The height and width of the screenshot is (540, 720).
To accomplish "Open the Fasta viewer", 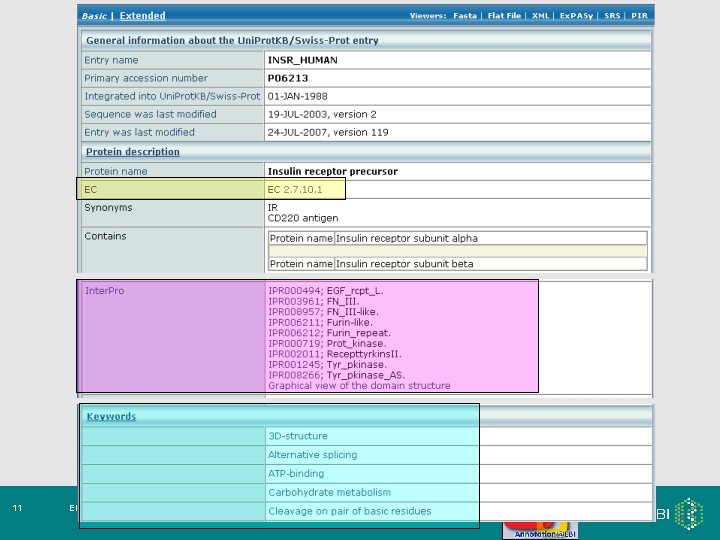I will pyautogui.click(x=465, y=16).
